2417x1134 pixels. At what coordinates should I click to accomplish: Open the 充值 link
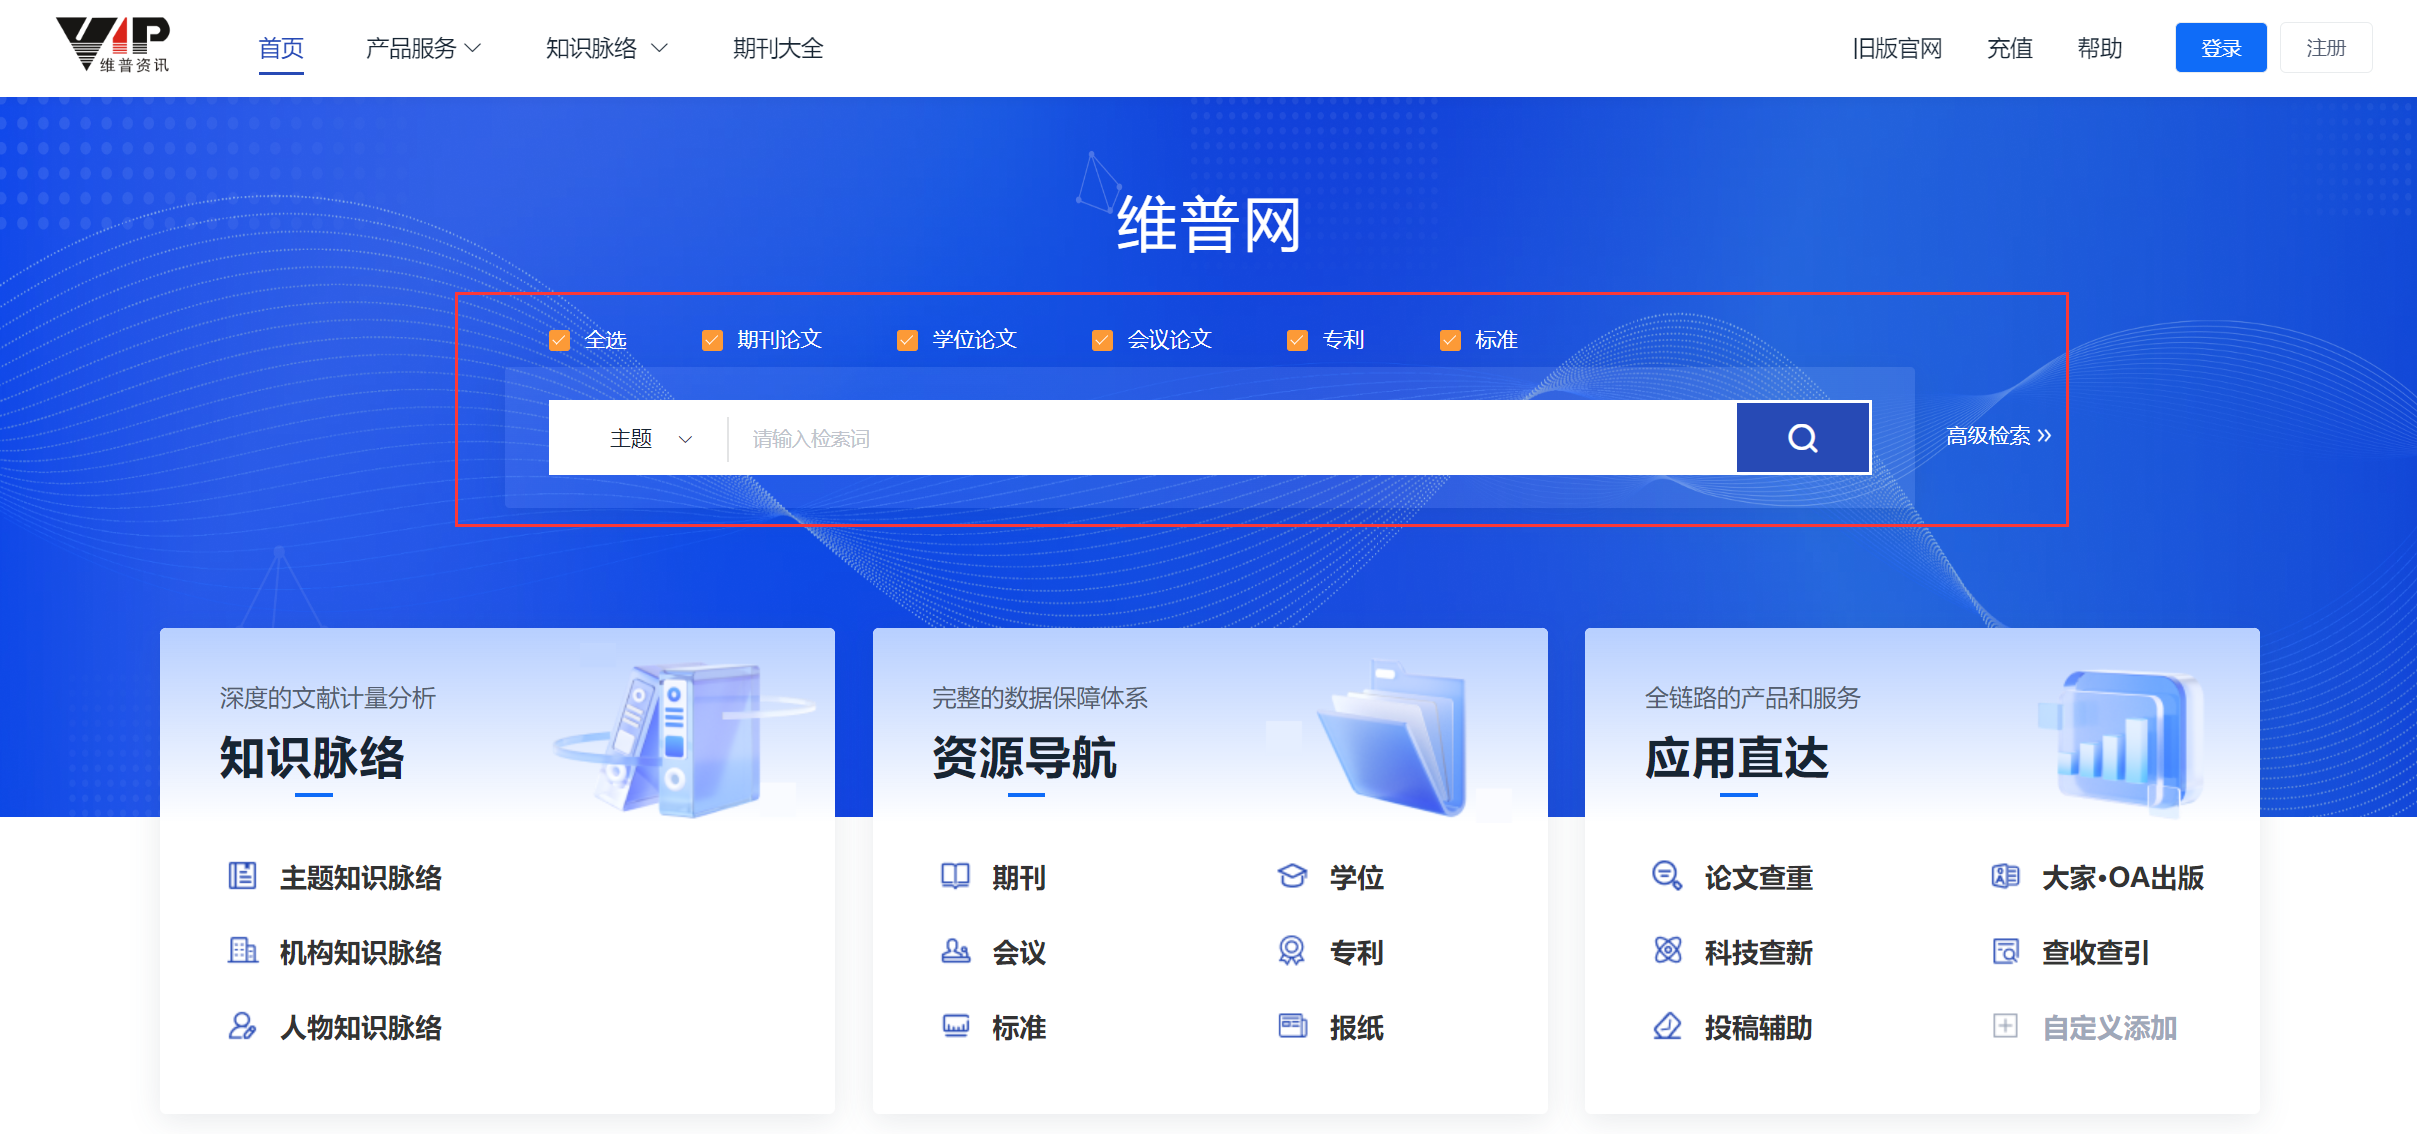click(2010, 48)
